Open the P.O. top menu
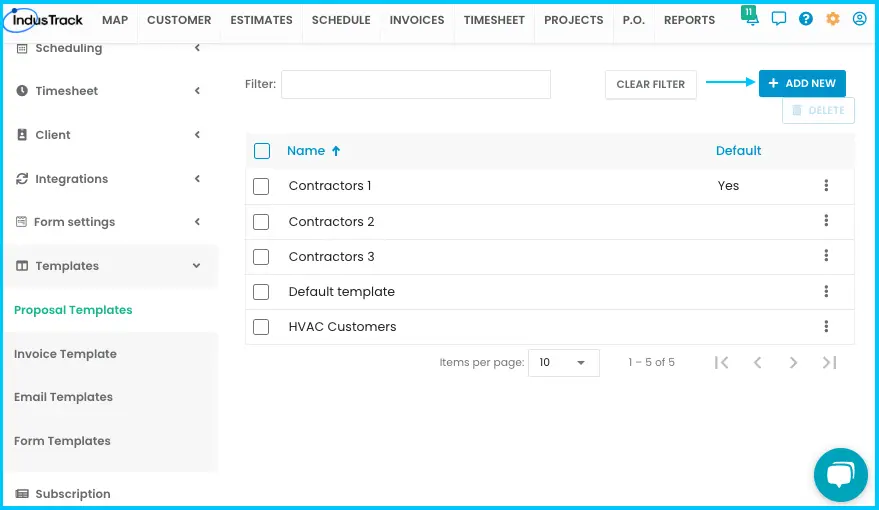The height and width of the screenshot is (510, 879). point(633,20)
